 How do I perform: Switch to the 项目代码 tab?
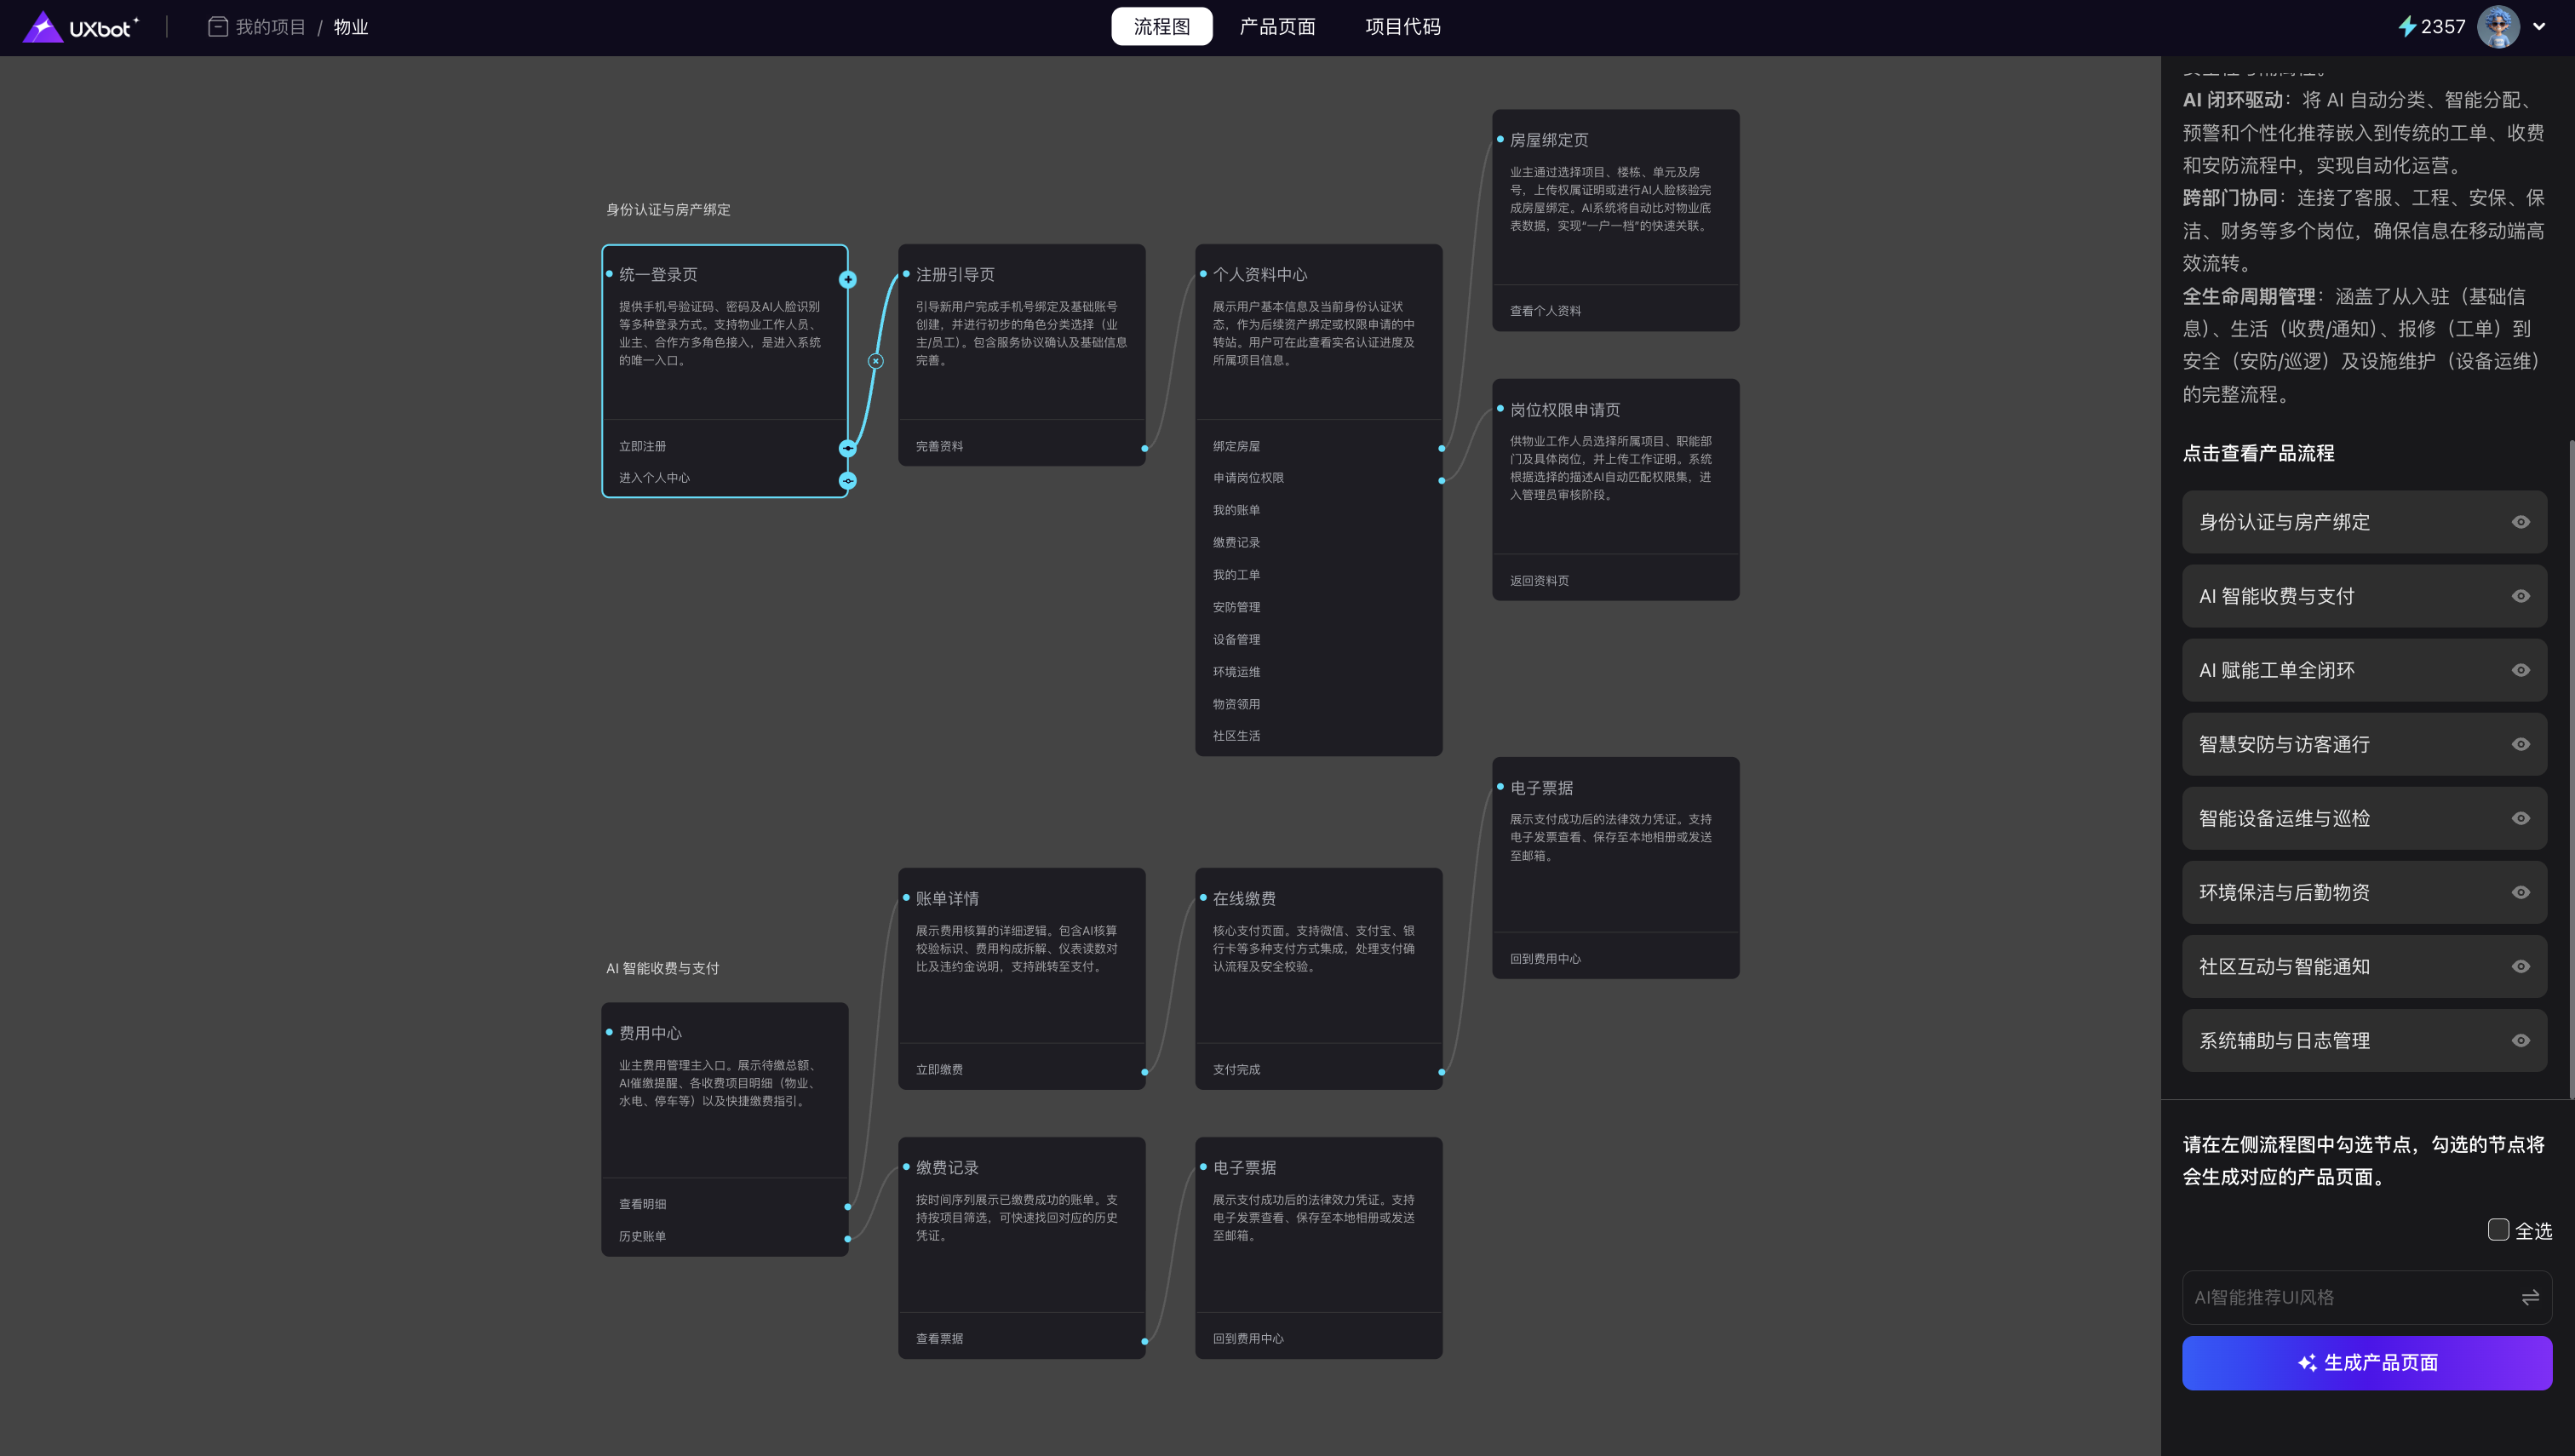pos(1402,27)
